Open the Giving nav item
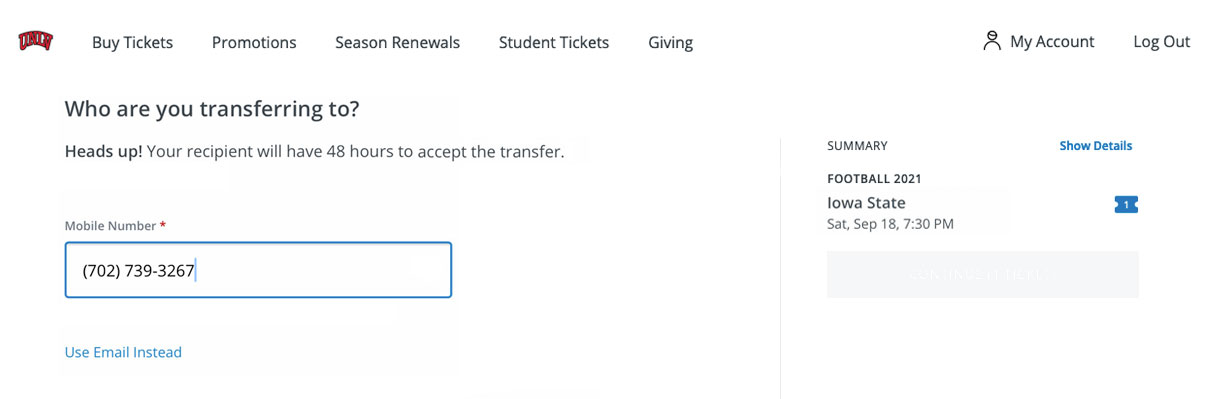Screen dimensions: 1209x399 (670, 42)
